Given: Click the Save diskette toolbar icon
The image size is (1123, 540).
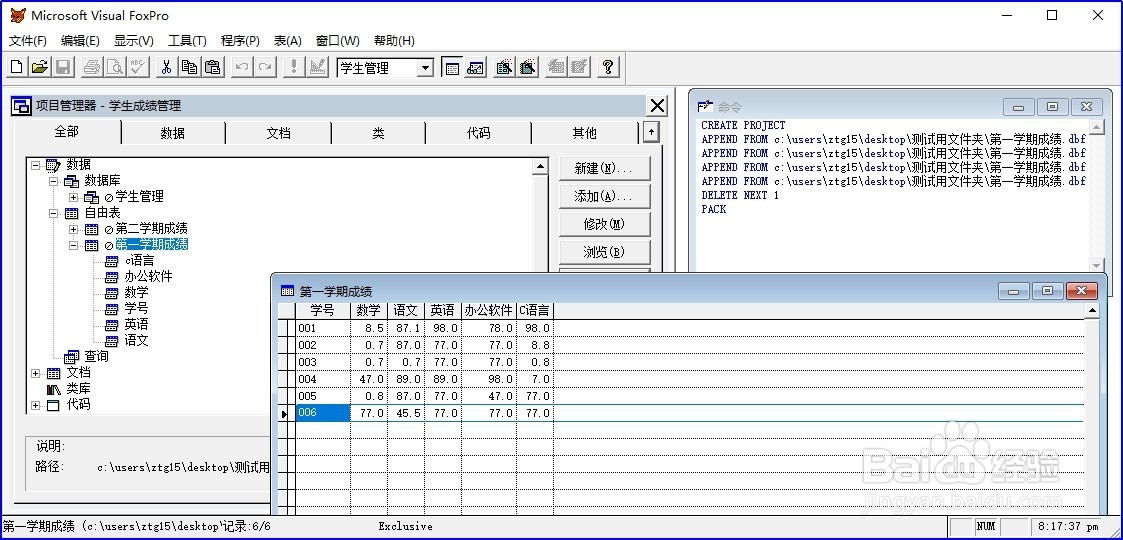Looking at the screenshot, I should point(62,67).
